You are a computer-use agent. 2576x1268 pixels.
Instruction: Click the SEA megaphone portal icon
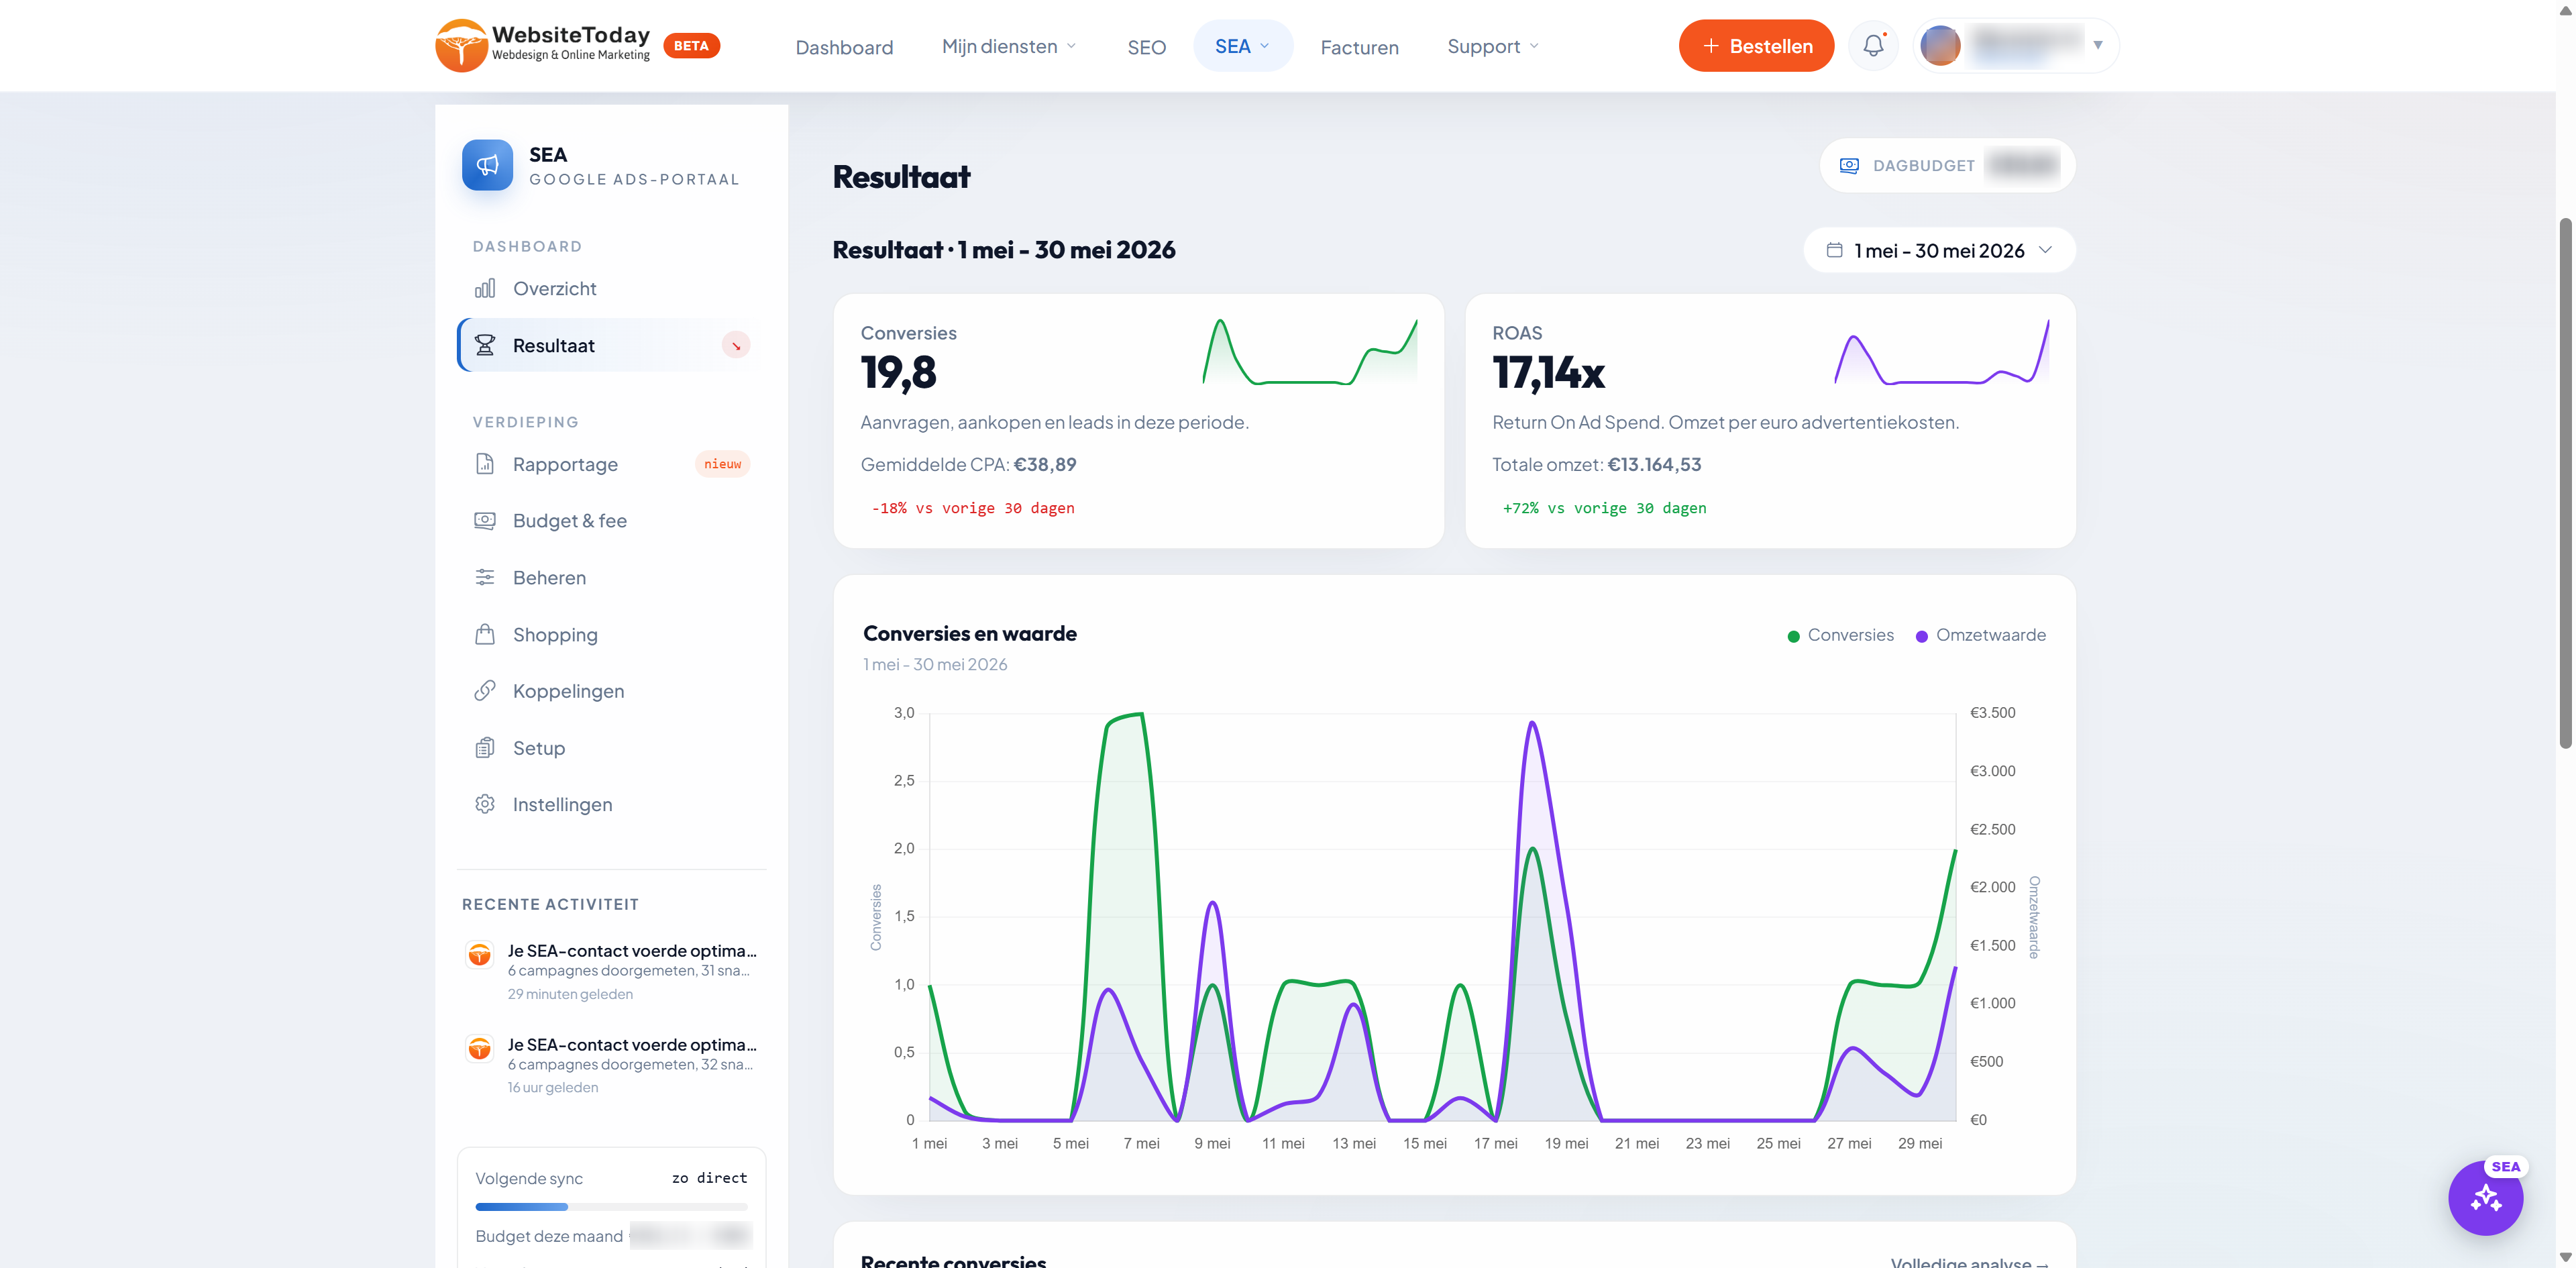coord(487,165)
